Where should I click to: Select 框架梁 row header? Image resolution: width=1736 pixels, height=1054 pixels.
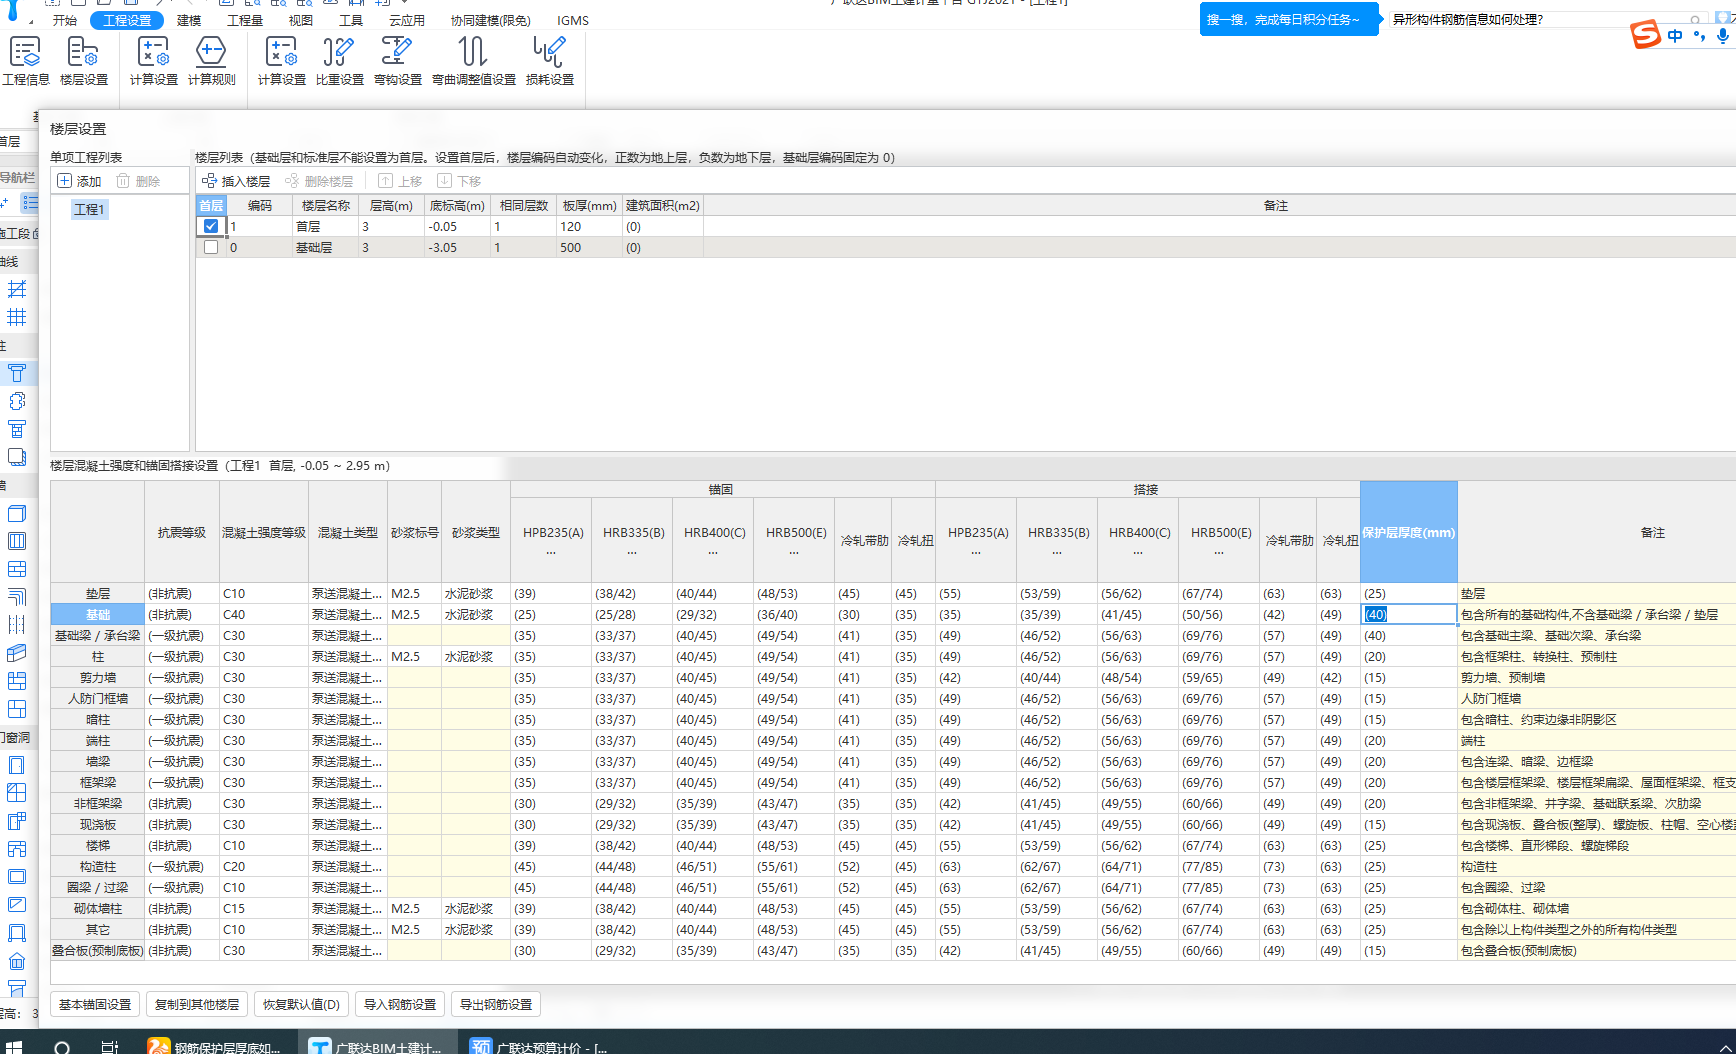[x=98, y=782]
